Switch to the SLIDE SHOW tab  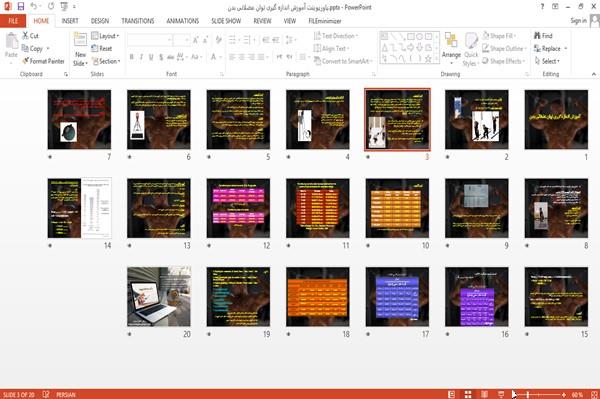tap(226, 21)
